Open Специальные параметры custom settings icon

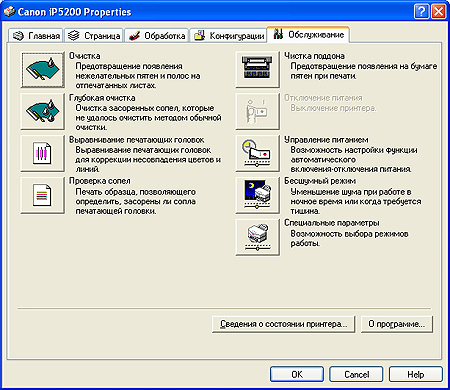click(x=257, y=237)
